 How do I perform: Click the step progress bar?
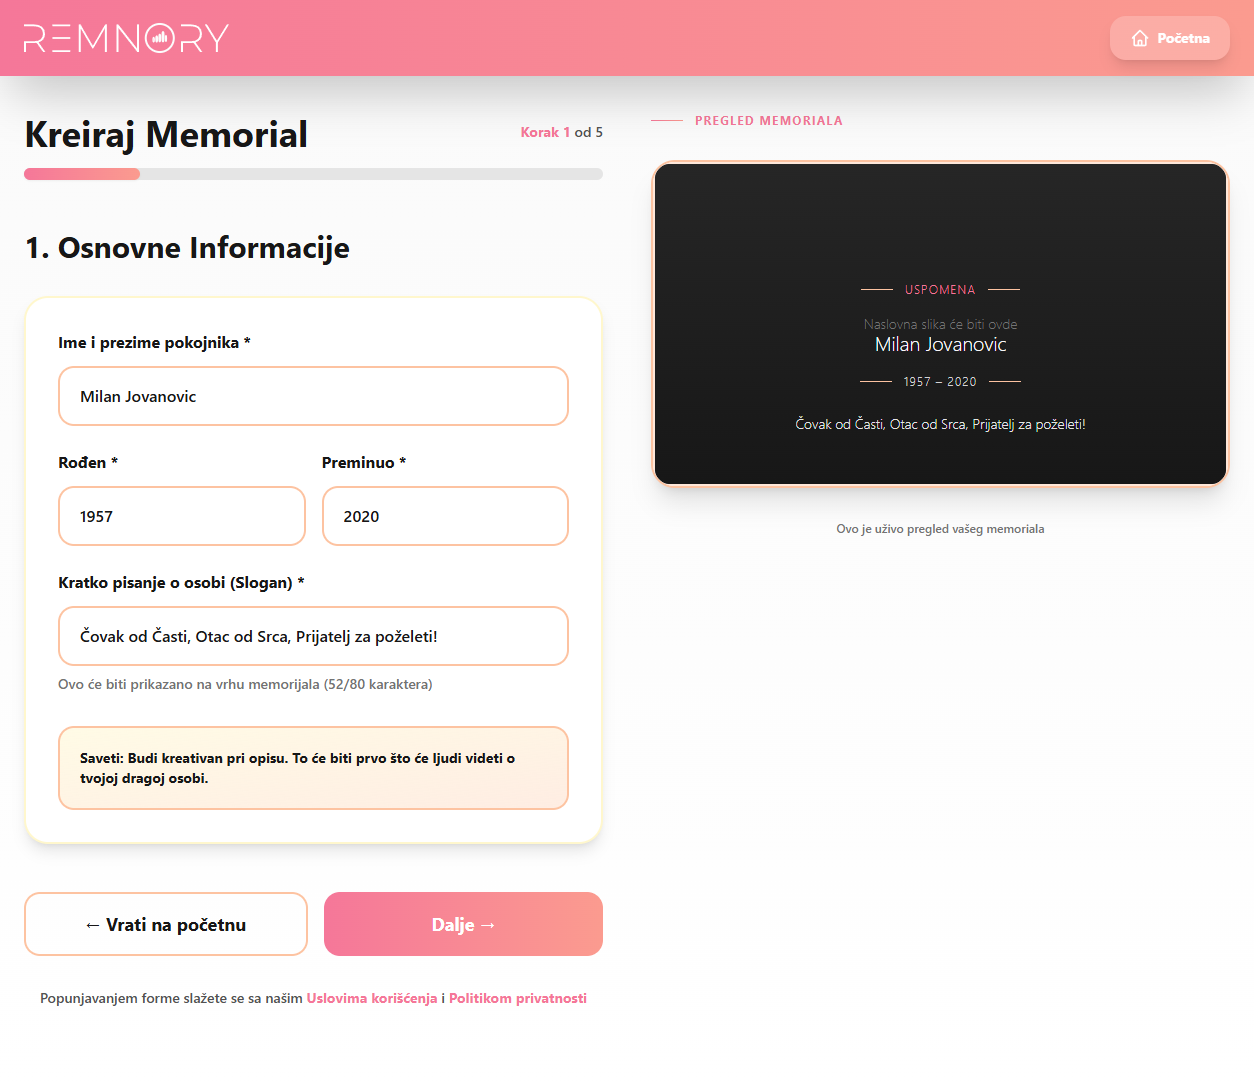[313, 174]
